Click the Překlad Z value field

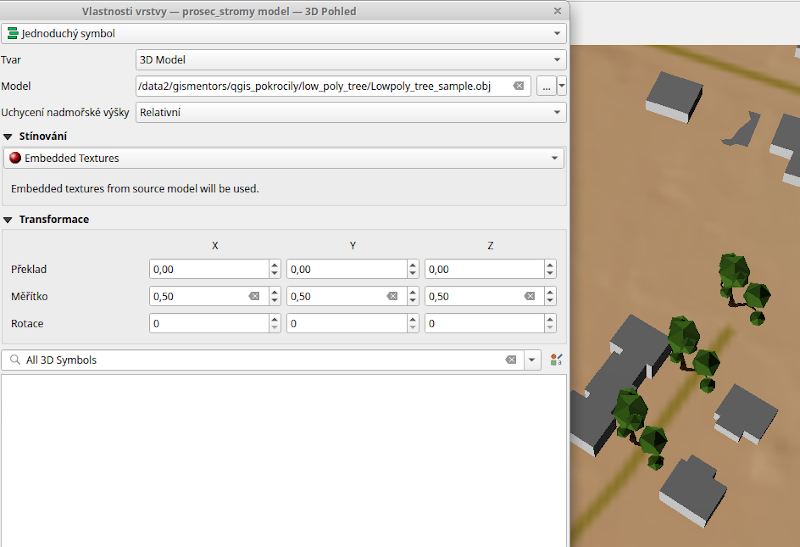point(485,269)
